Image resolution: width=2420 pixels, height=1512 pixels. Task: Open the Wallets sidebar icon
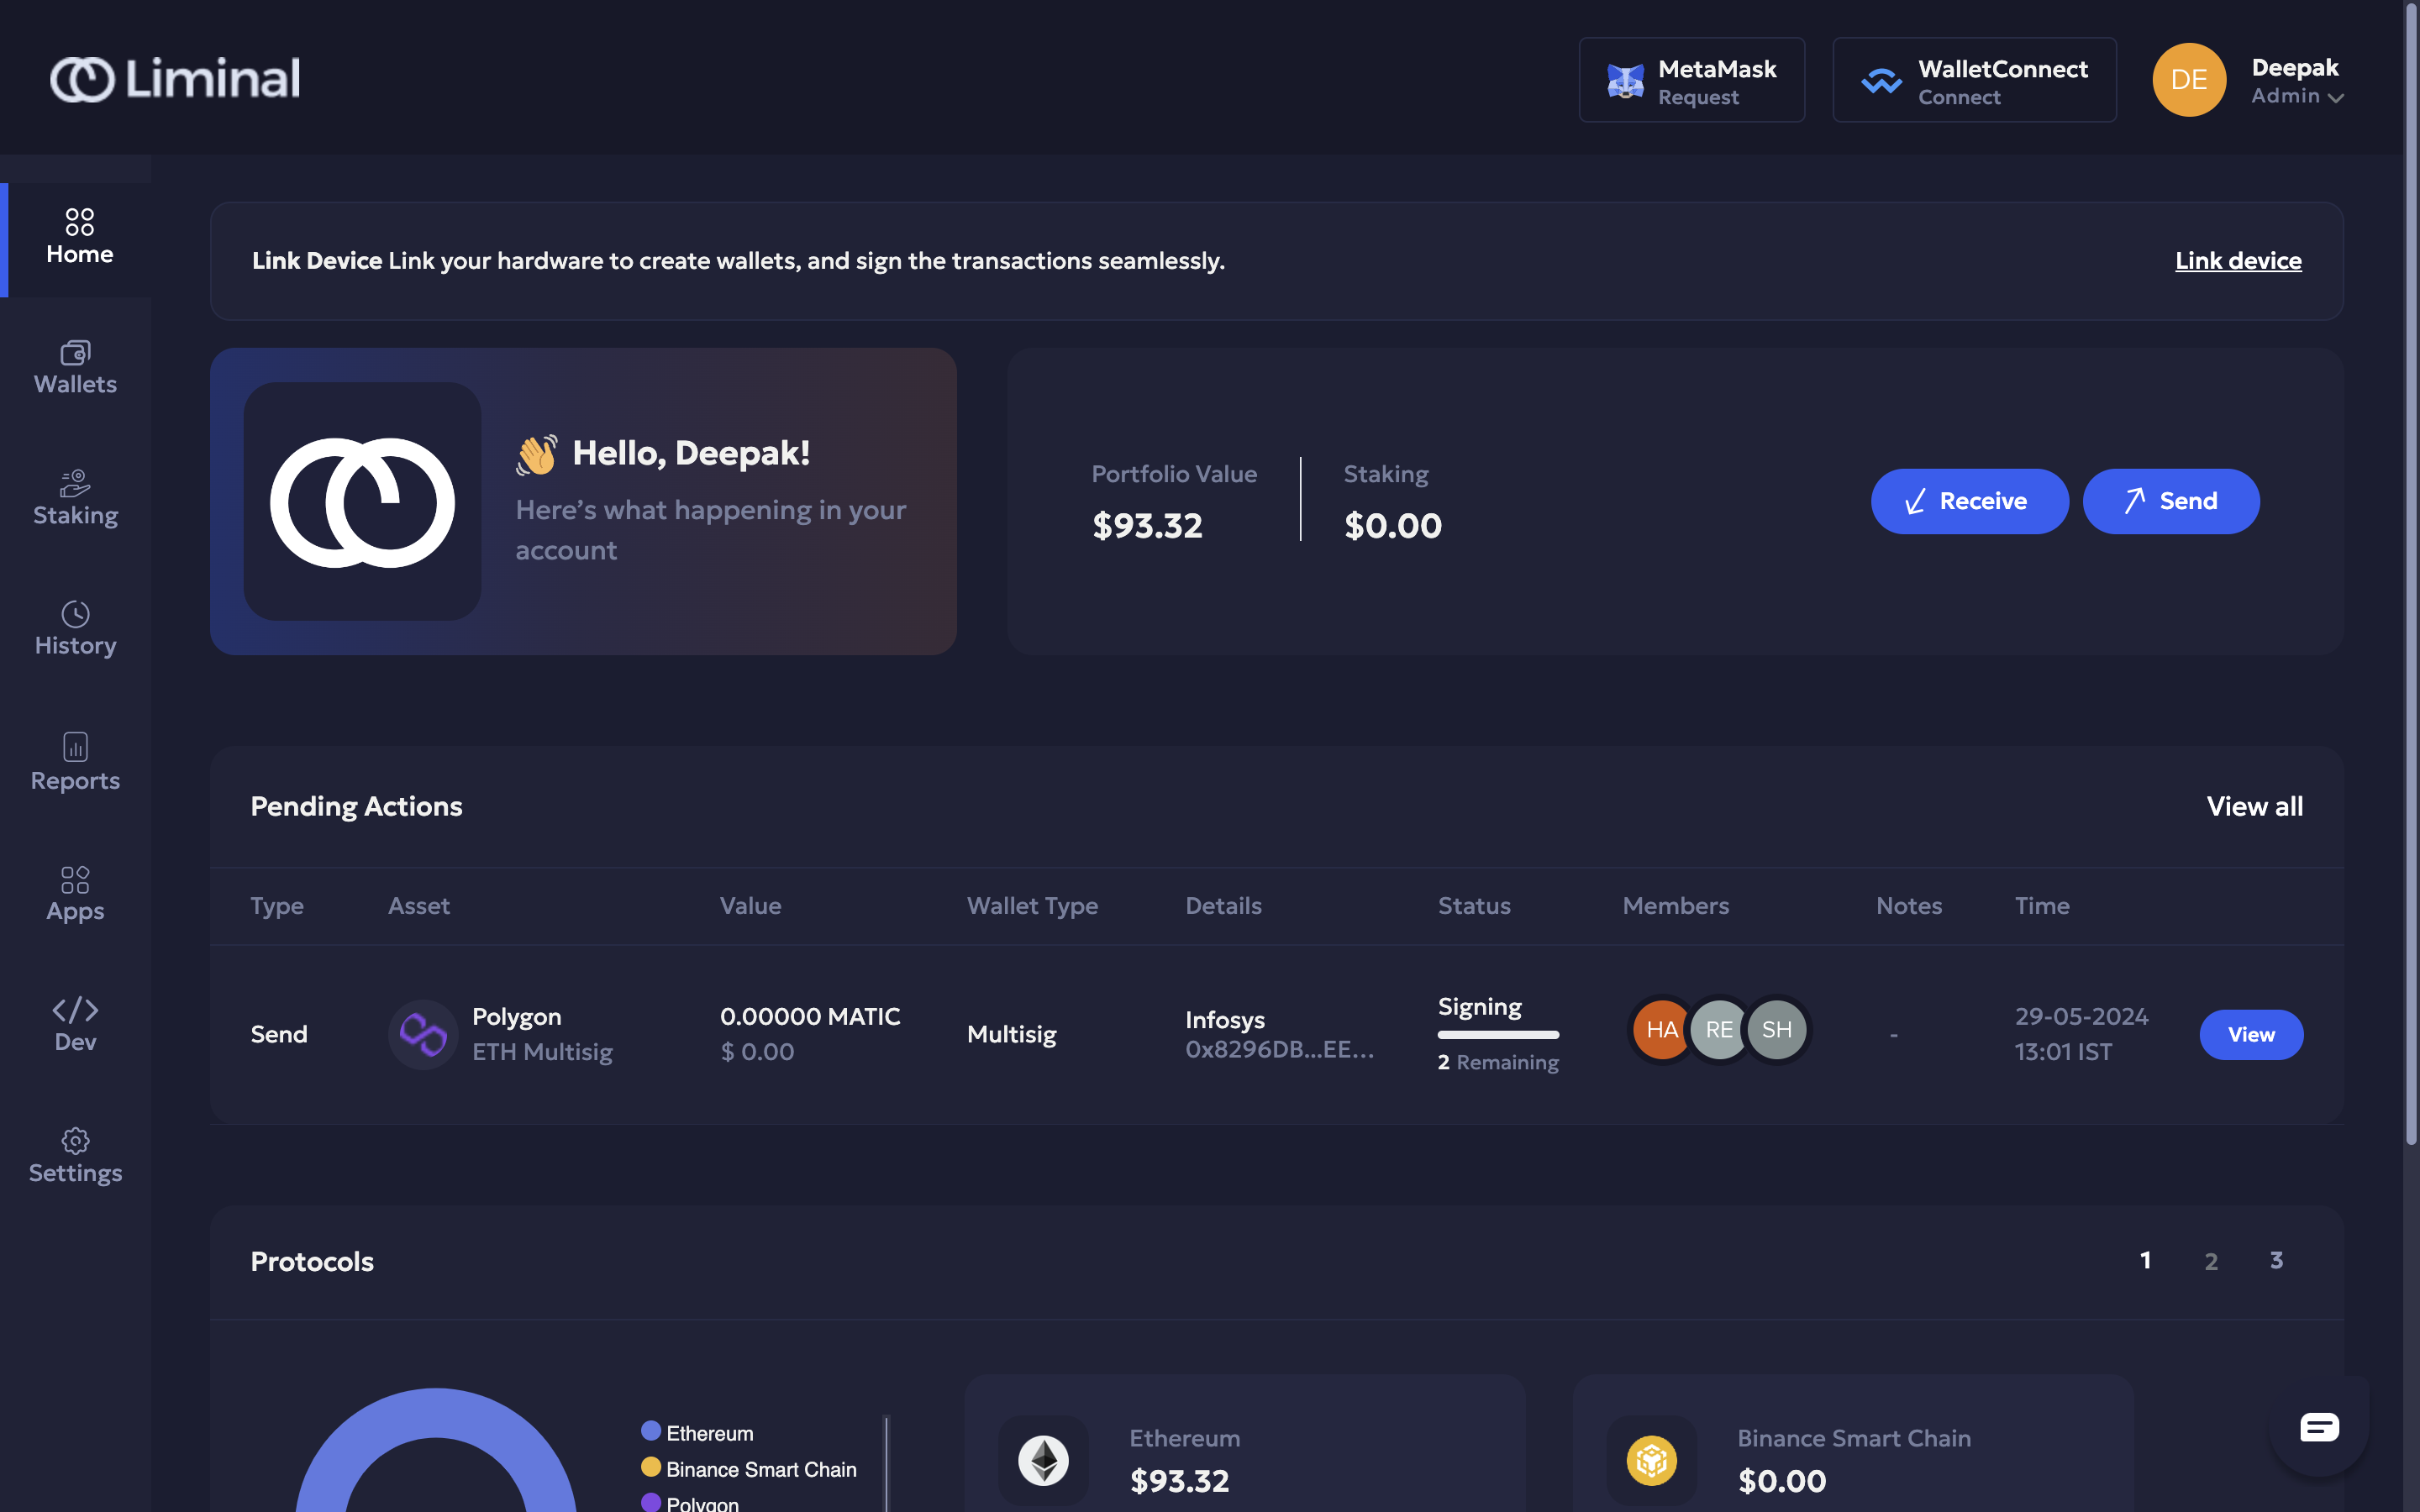click(x=75, y=353)
